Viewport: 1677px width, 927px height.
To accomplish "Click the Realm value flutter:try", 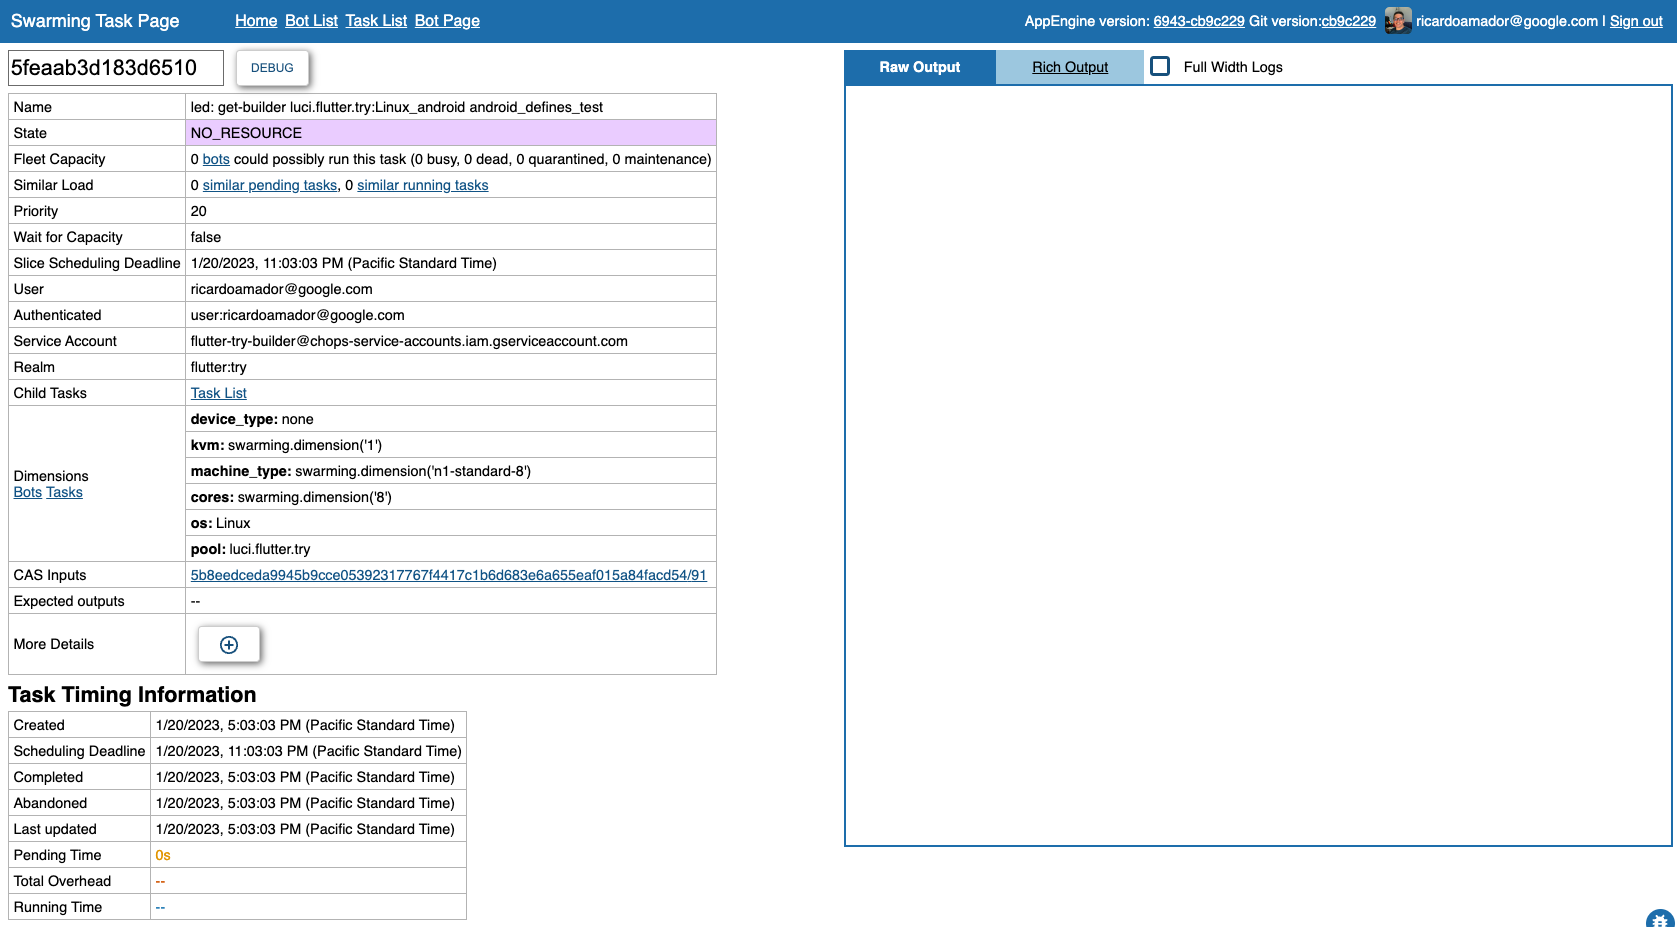I will [219, 367].
